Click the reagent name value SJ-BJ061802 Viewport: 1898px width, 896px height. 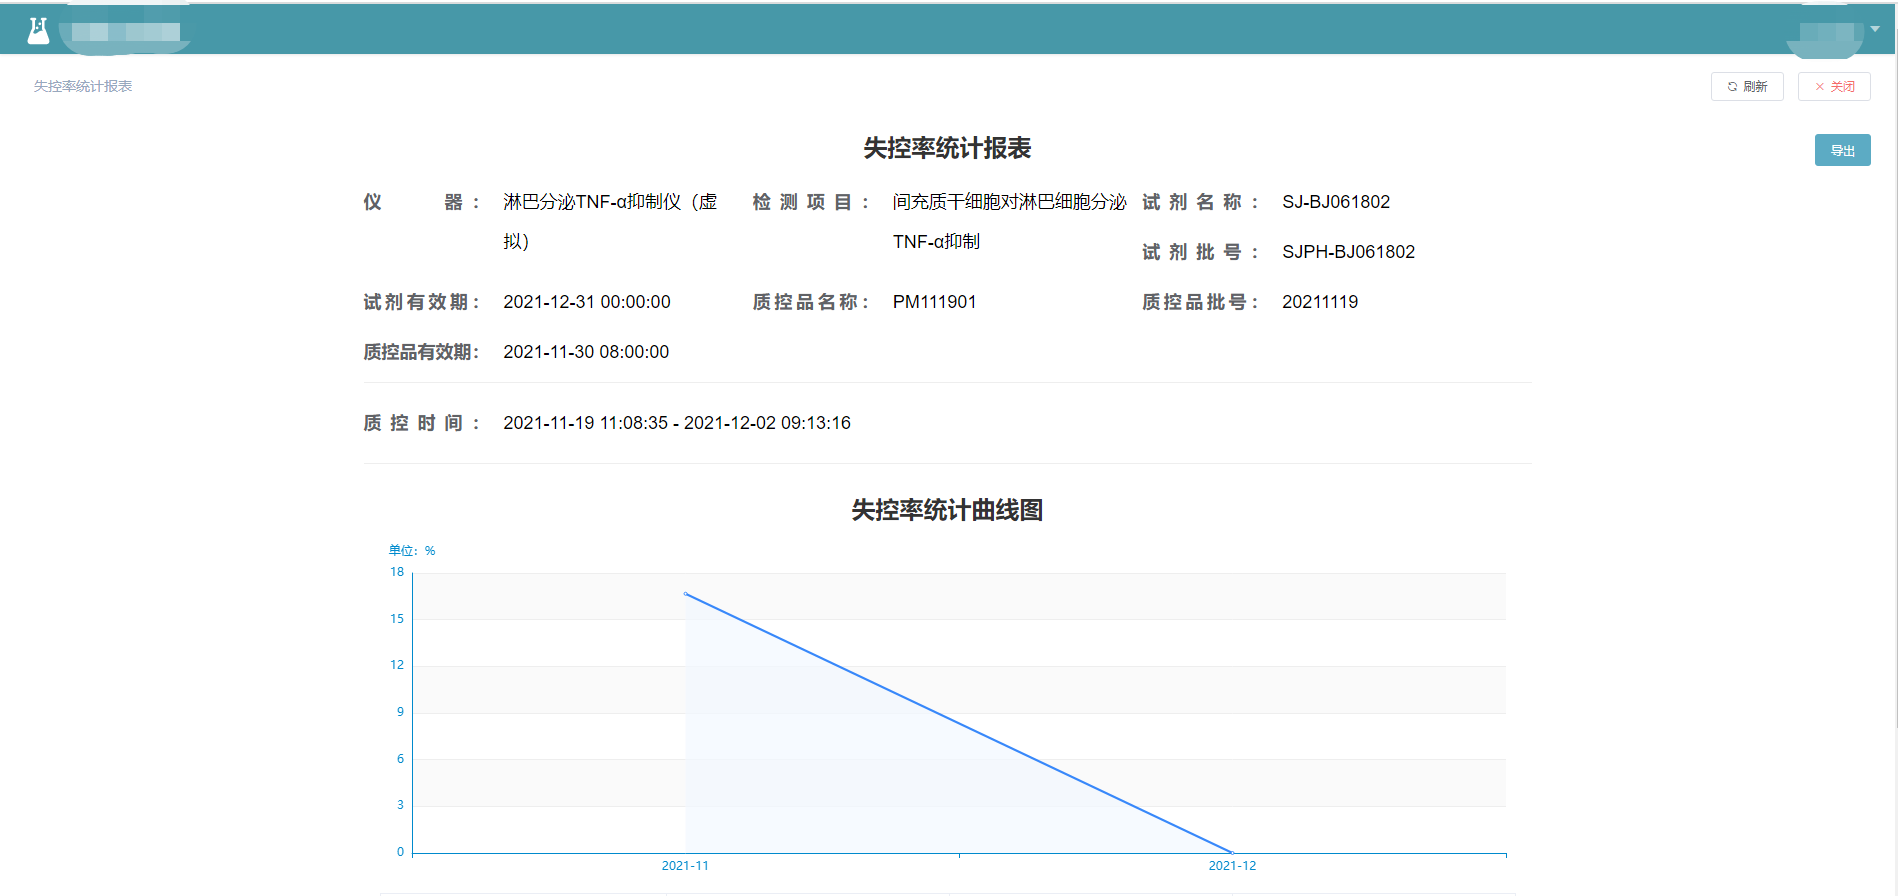tap(1336, 202)
